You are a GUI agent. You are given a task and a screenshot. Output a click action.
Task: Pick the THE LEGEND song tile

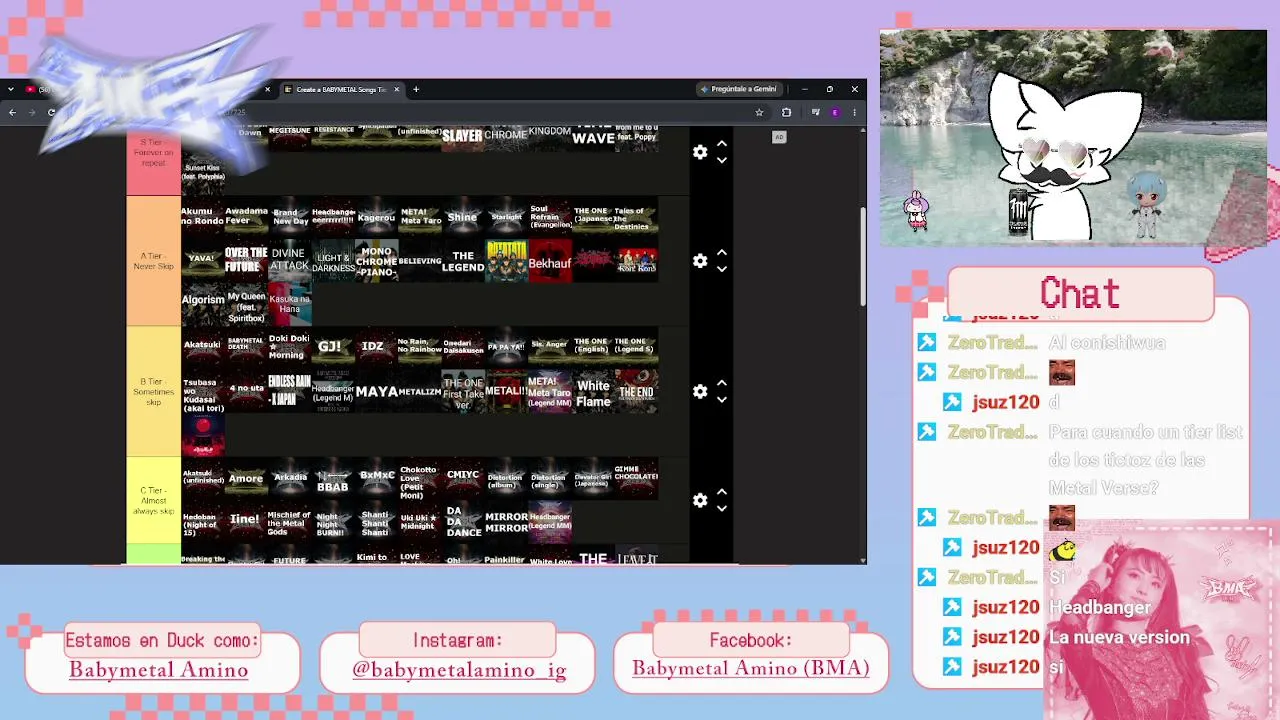click(x=462, y=261)
